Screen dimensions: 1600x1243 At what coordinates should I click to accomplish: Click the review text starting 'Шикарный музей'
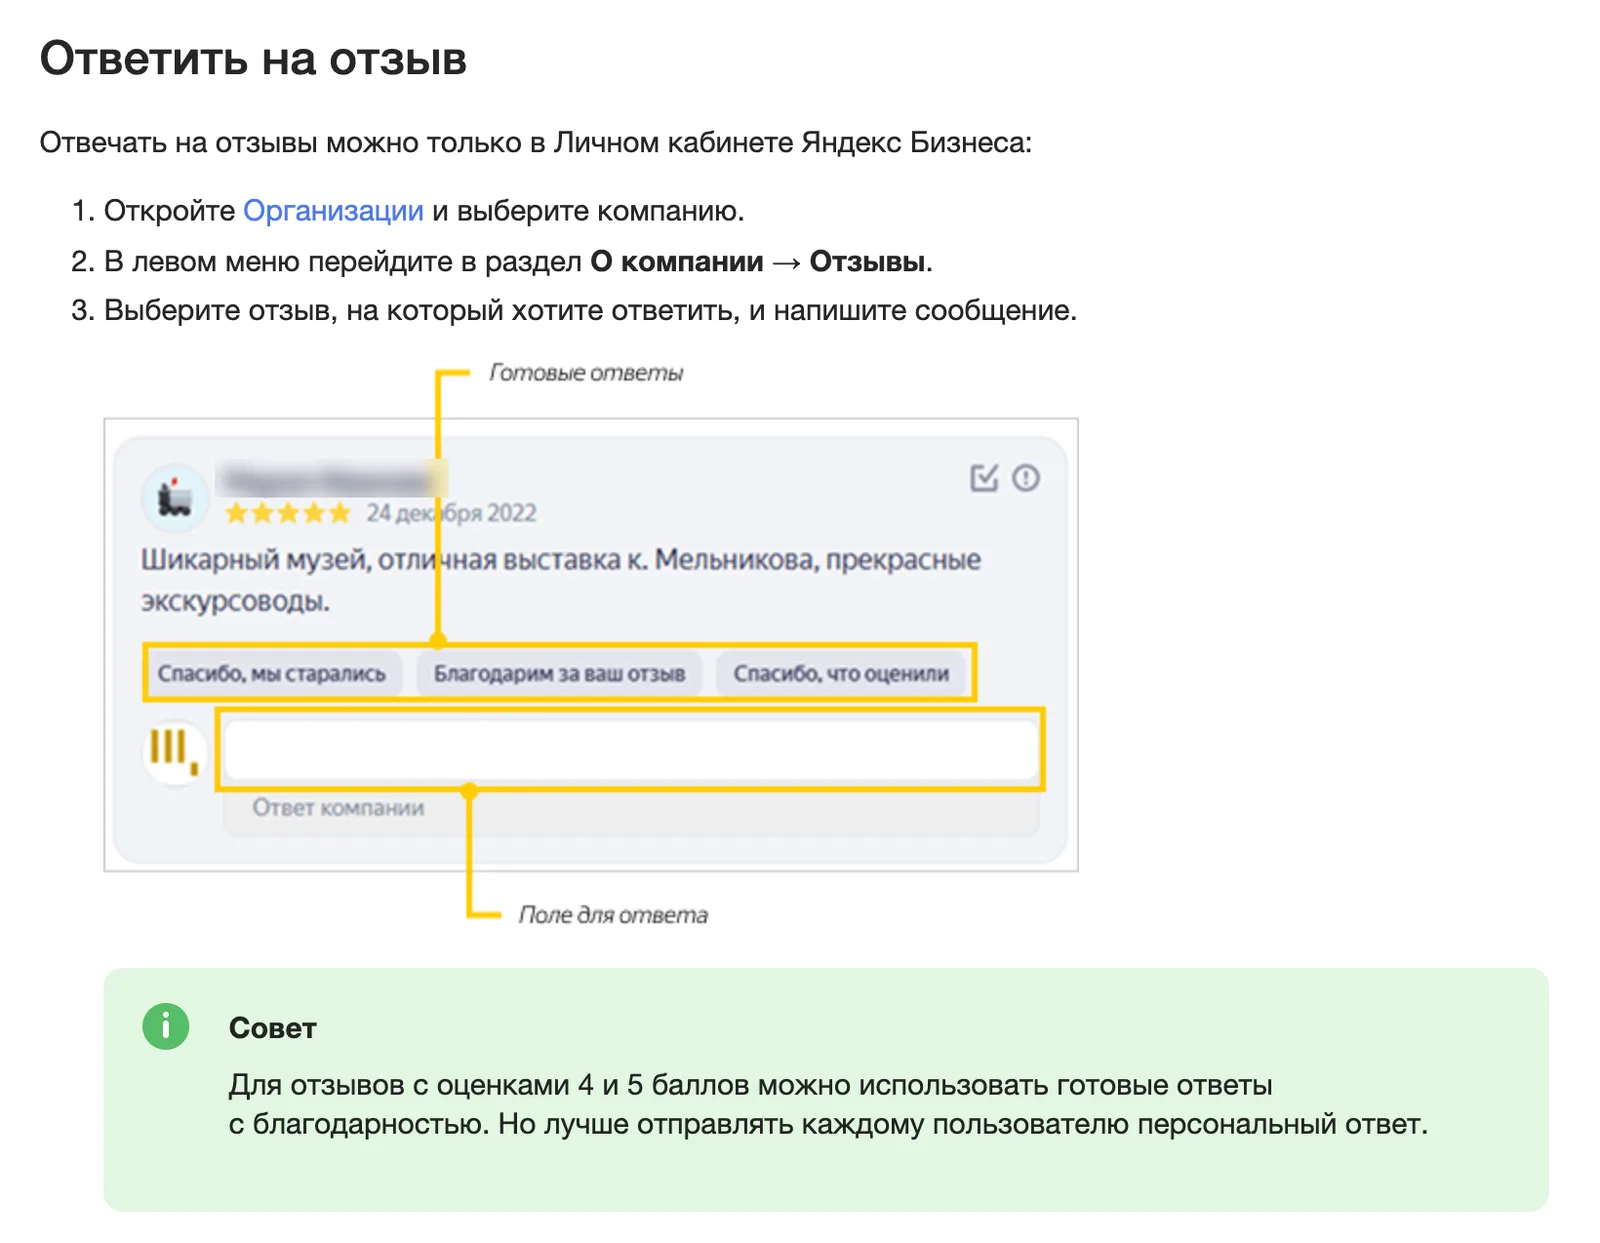(x=561, y=580)
